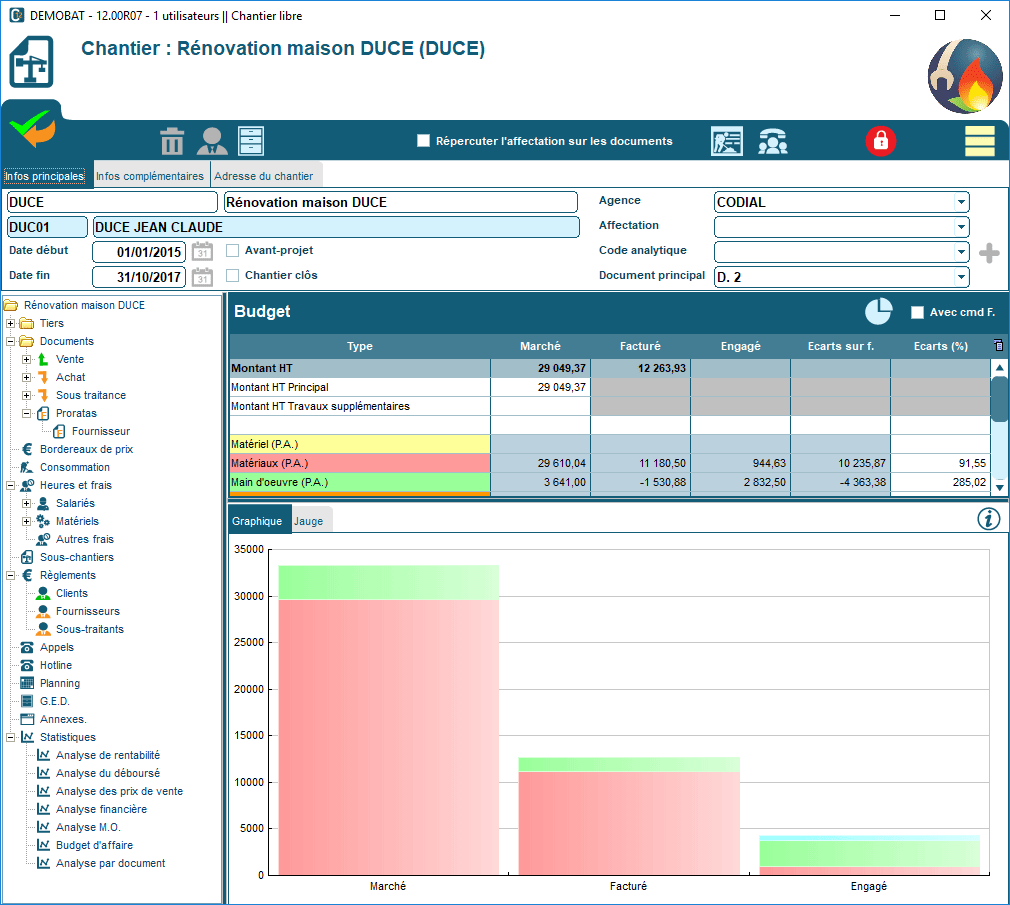Tick the Chantier clôs checkbox

[x=233, y=275]
